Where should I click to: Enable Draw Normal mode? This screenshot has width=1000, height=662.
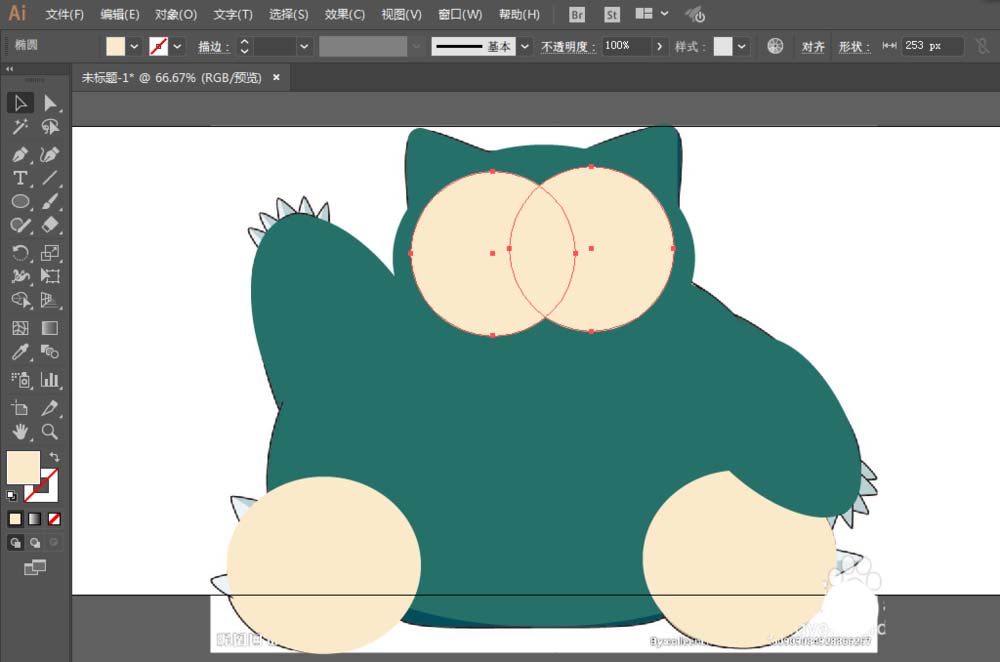(15, 543)
